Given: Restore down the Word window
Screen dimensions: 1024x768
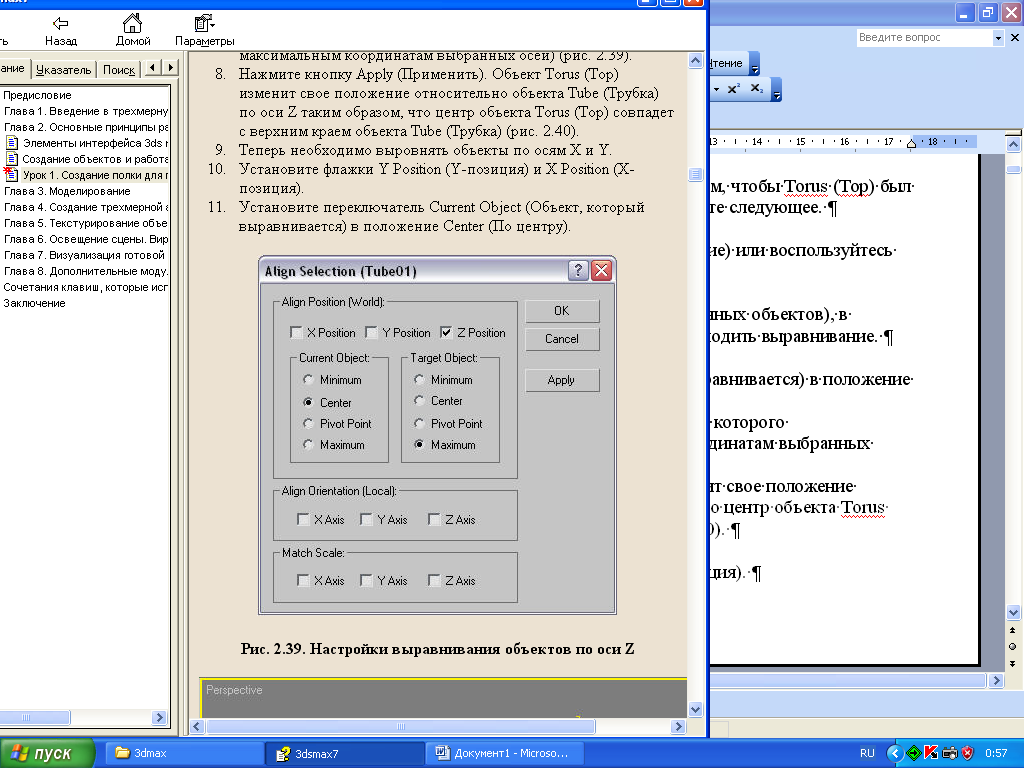Looking at the screenshot, I should click(988, 12).
